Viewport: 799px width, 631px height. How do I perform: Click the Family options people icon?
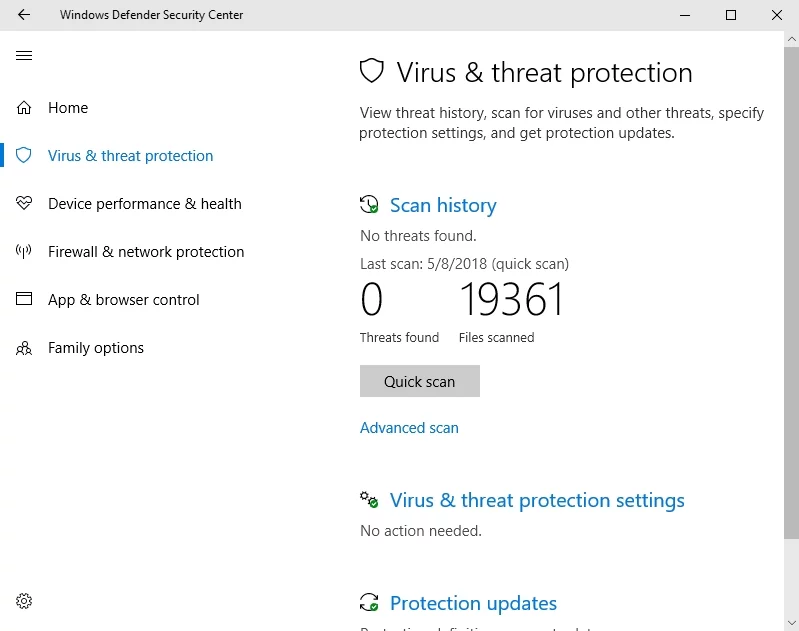(x=25, y=348)
